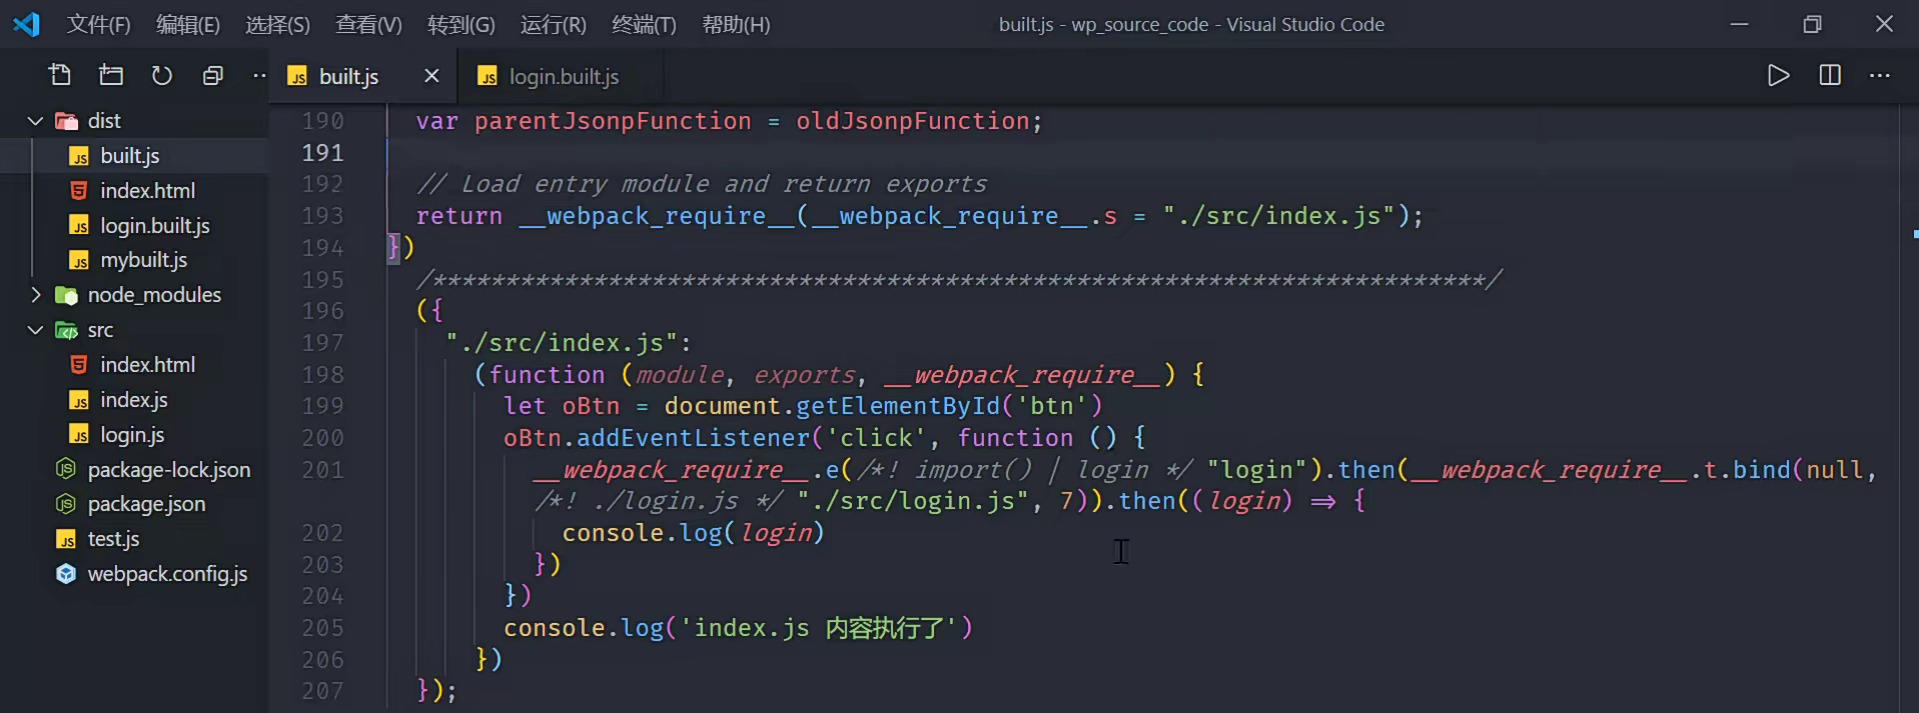Click the editor's vertical scrollbar
The height and width of the screenshot is (713, 1919).
[1908, 400]
